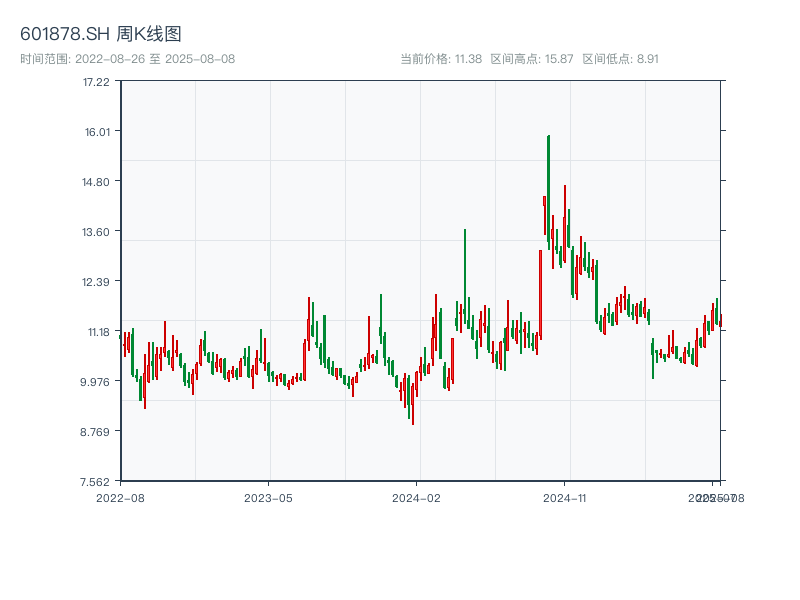Select the 2024-11 x-axis date marker

(x=566, y=497)
